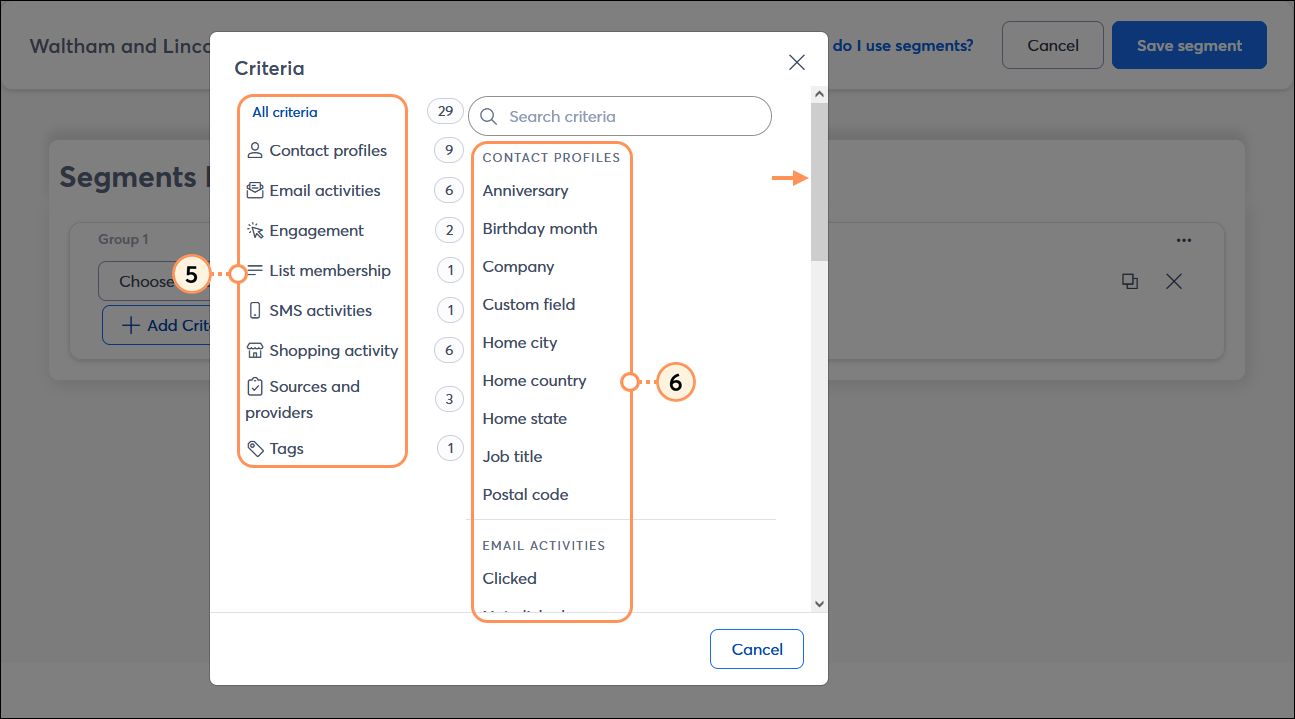Click the Add Criteria button in Group 1
The width and height of the screenshot is (1295, 719).
point(156,325)
